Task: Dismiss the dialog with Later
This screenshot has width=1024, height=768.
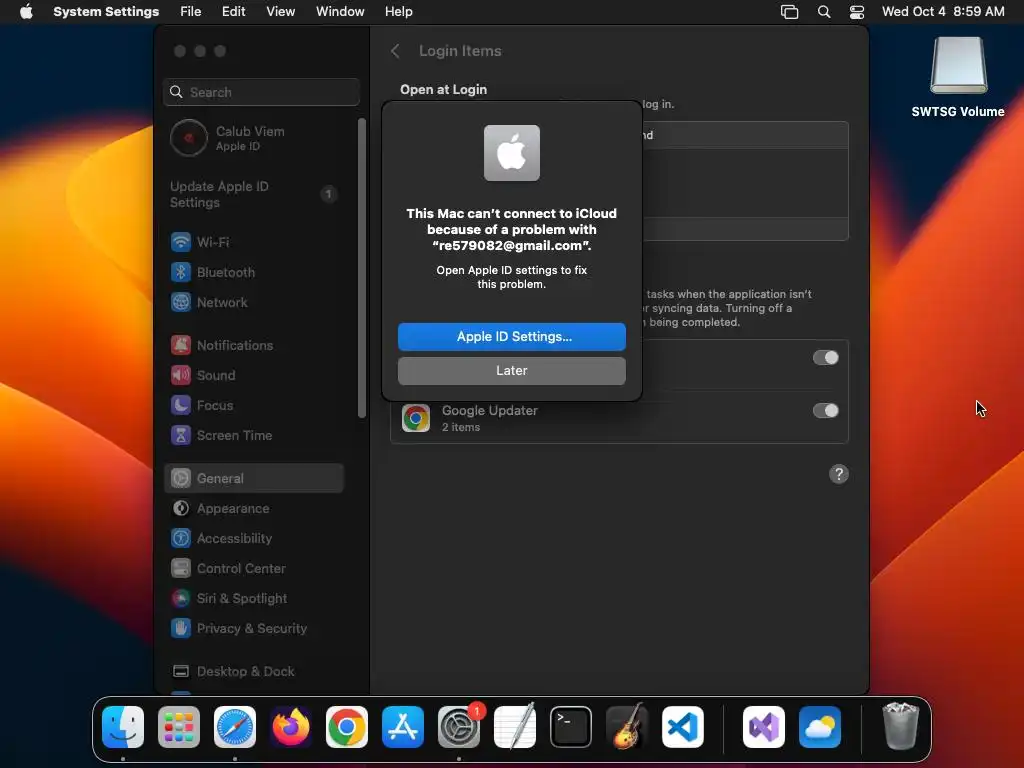Action: coord(512,371)
